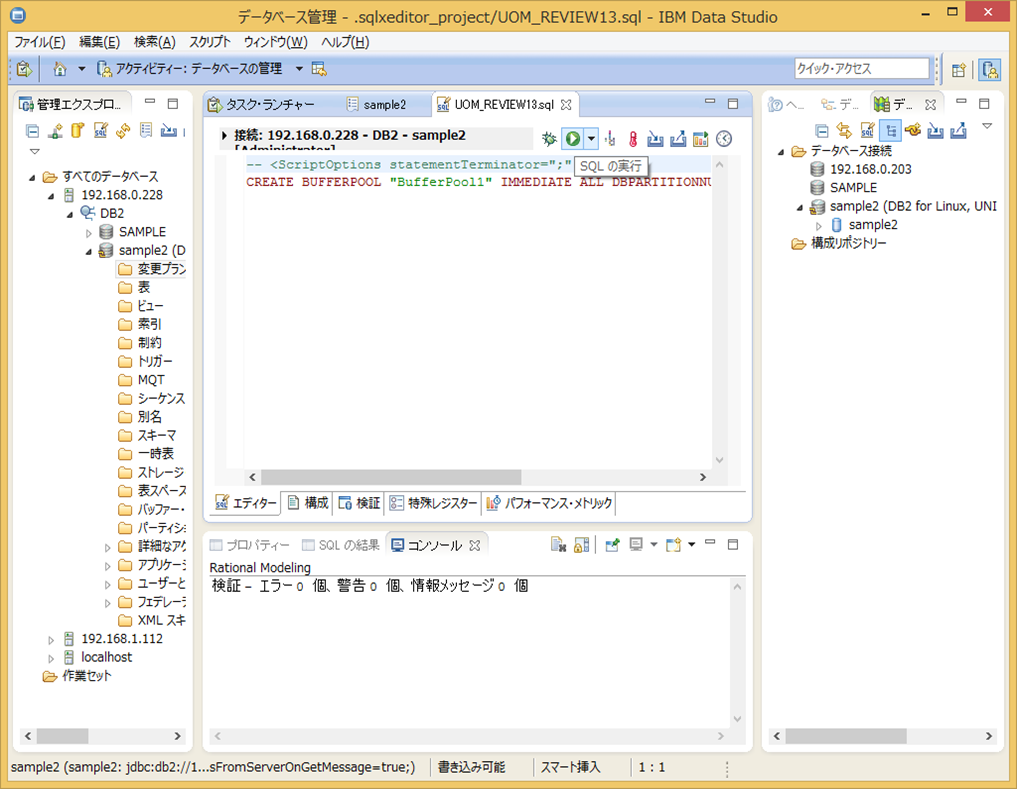Viewport: 1017px width, 789px height.
Task: Select the 作業セット folder
Action: click(77, 676)
